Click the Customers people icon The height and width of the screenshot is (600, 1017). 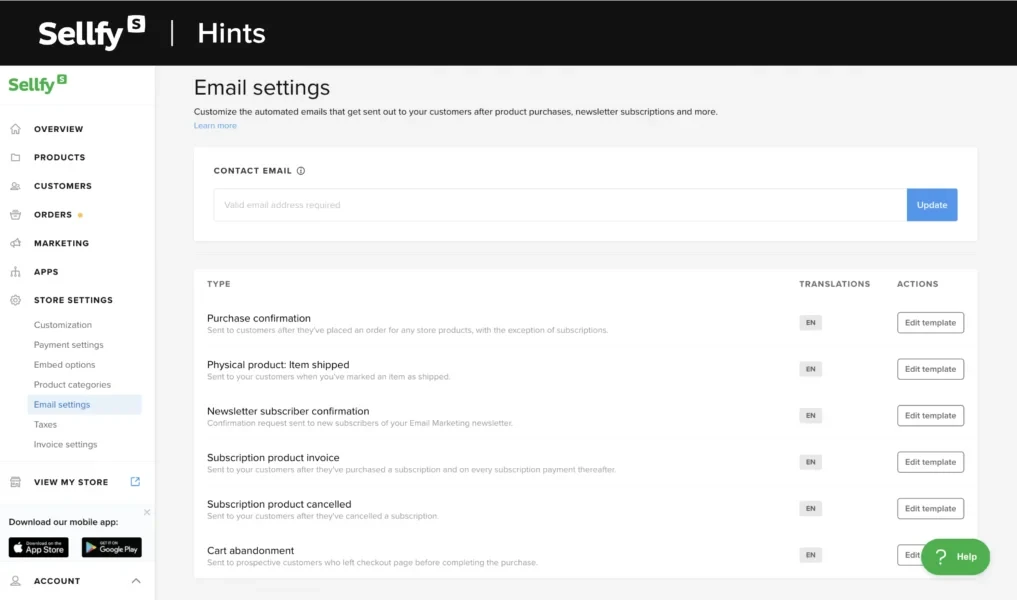[15, 186]
